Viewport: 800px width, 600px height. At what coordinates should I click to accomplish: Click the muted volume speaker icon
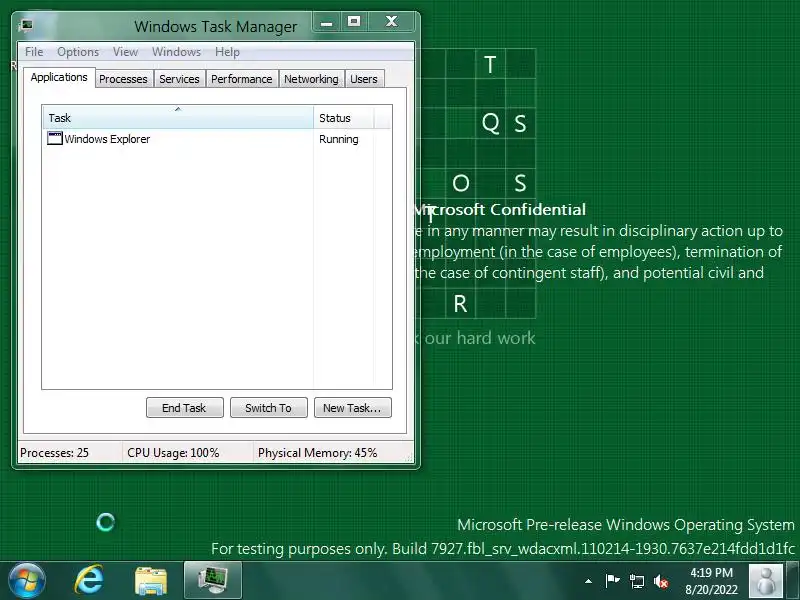pyautogui.click(x=661, y=581)
